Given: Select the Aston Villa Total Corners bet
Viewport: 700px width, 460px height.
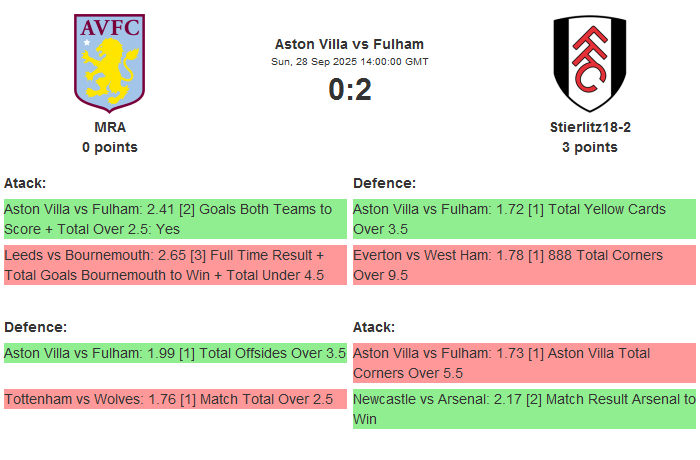Looking at the screenshot, I should coord(523,363).
